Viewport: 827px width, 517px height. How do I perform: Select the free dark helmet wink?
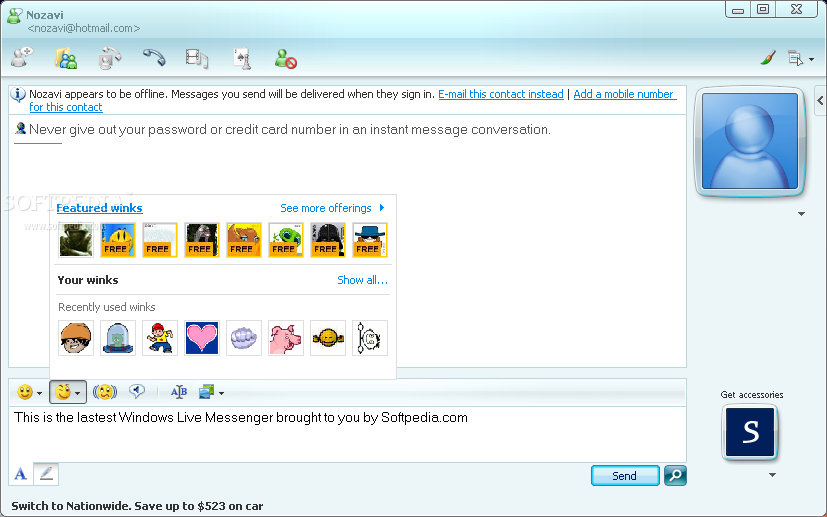click(x=328, y=240)
